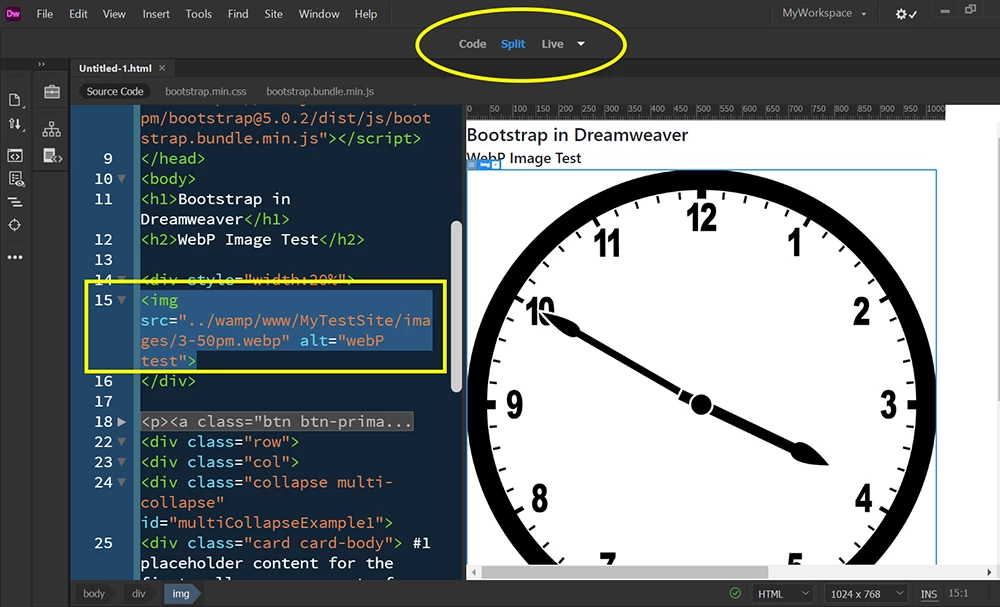
Task: Open the plus dropdown on img element display
Action: tap(496, 165)
